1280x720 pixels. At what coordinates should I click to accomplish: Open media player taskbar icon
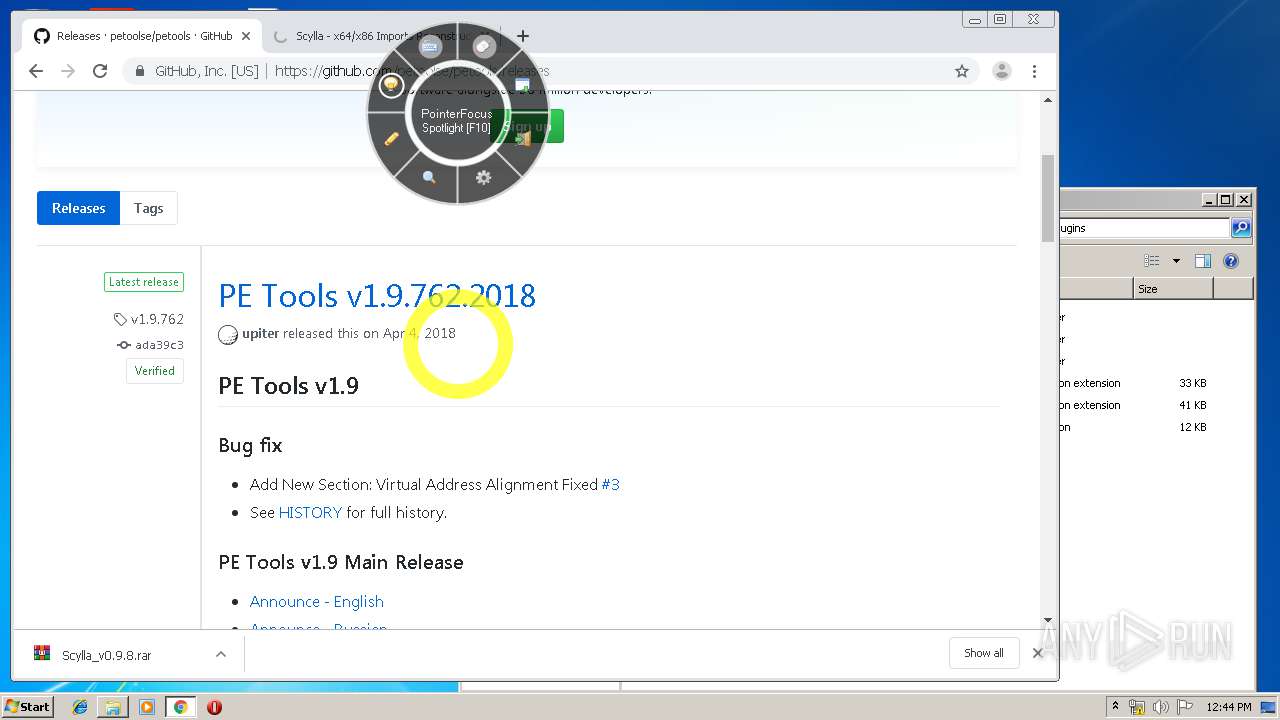[147, 707]
